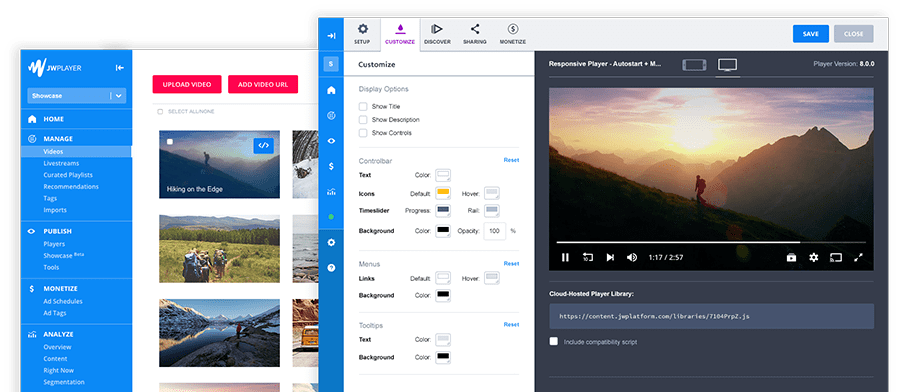Open the MONETIZE sidebar section

60,289
